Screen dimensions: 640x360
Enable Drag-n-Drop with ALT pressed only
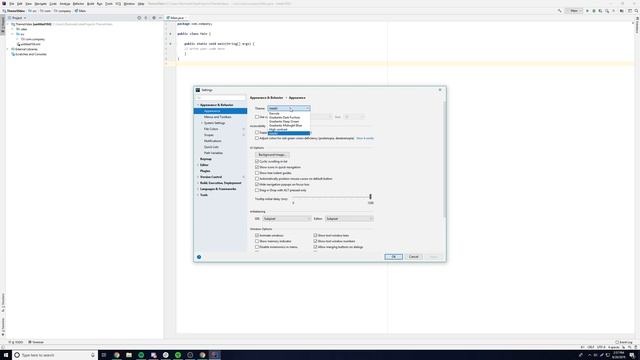(x=257, y=190)
